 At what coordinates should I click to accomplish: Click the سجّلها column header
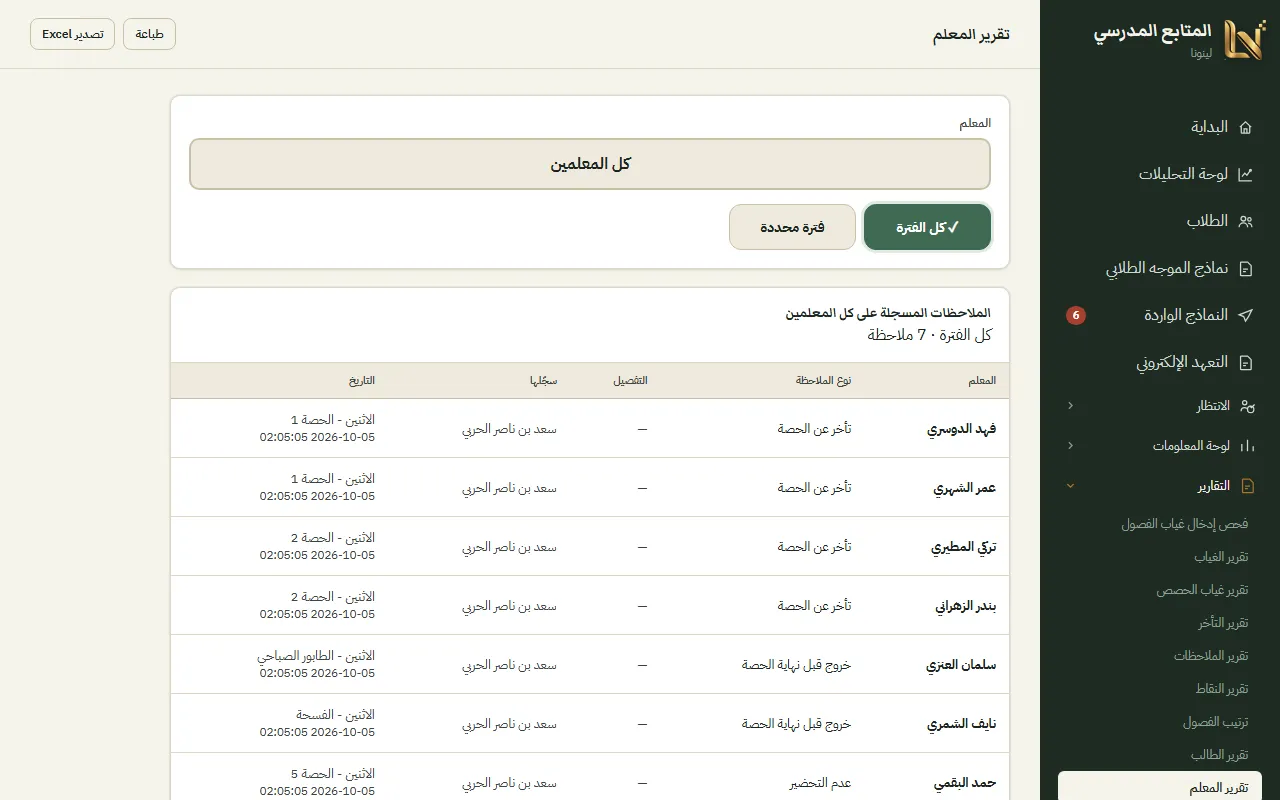(544, 381)
